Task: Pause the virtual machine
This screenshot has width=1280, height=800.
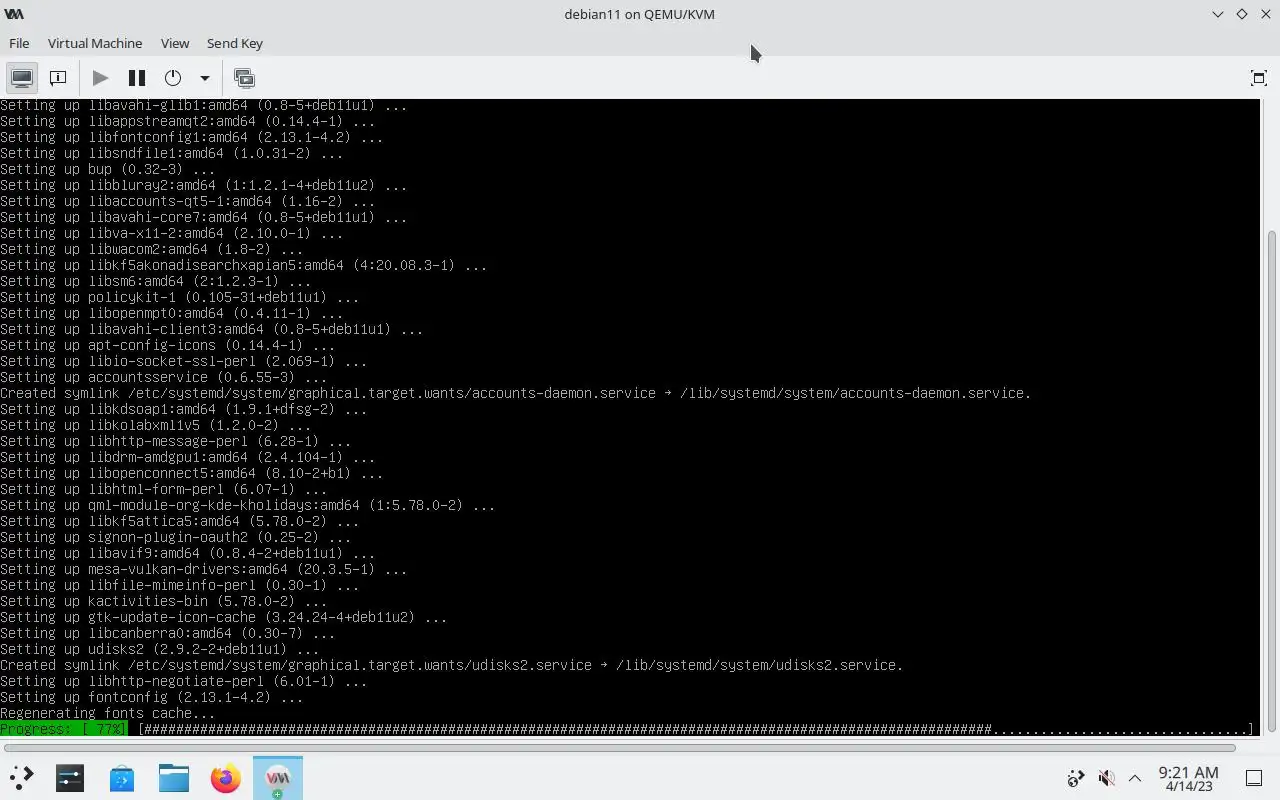Action: click(x=137, y=78)
